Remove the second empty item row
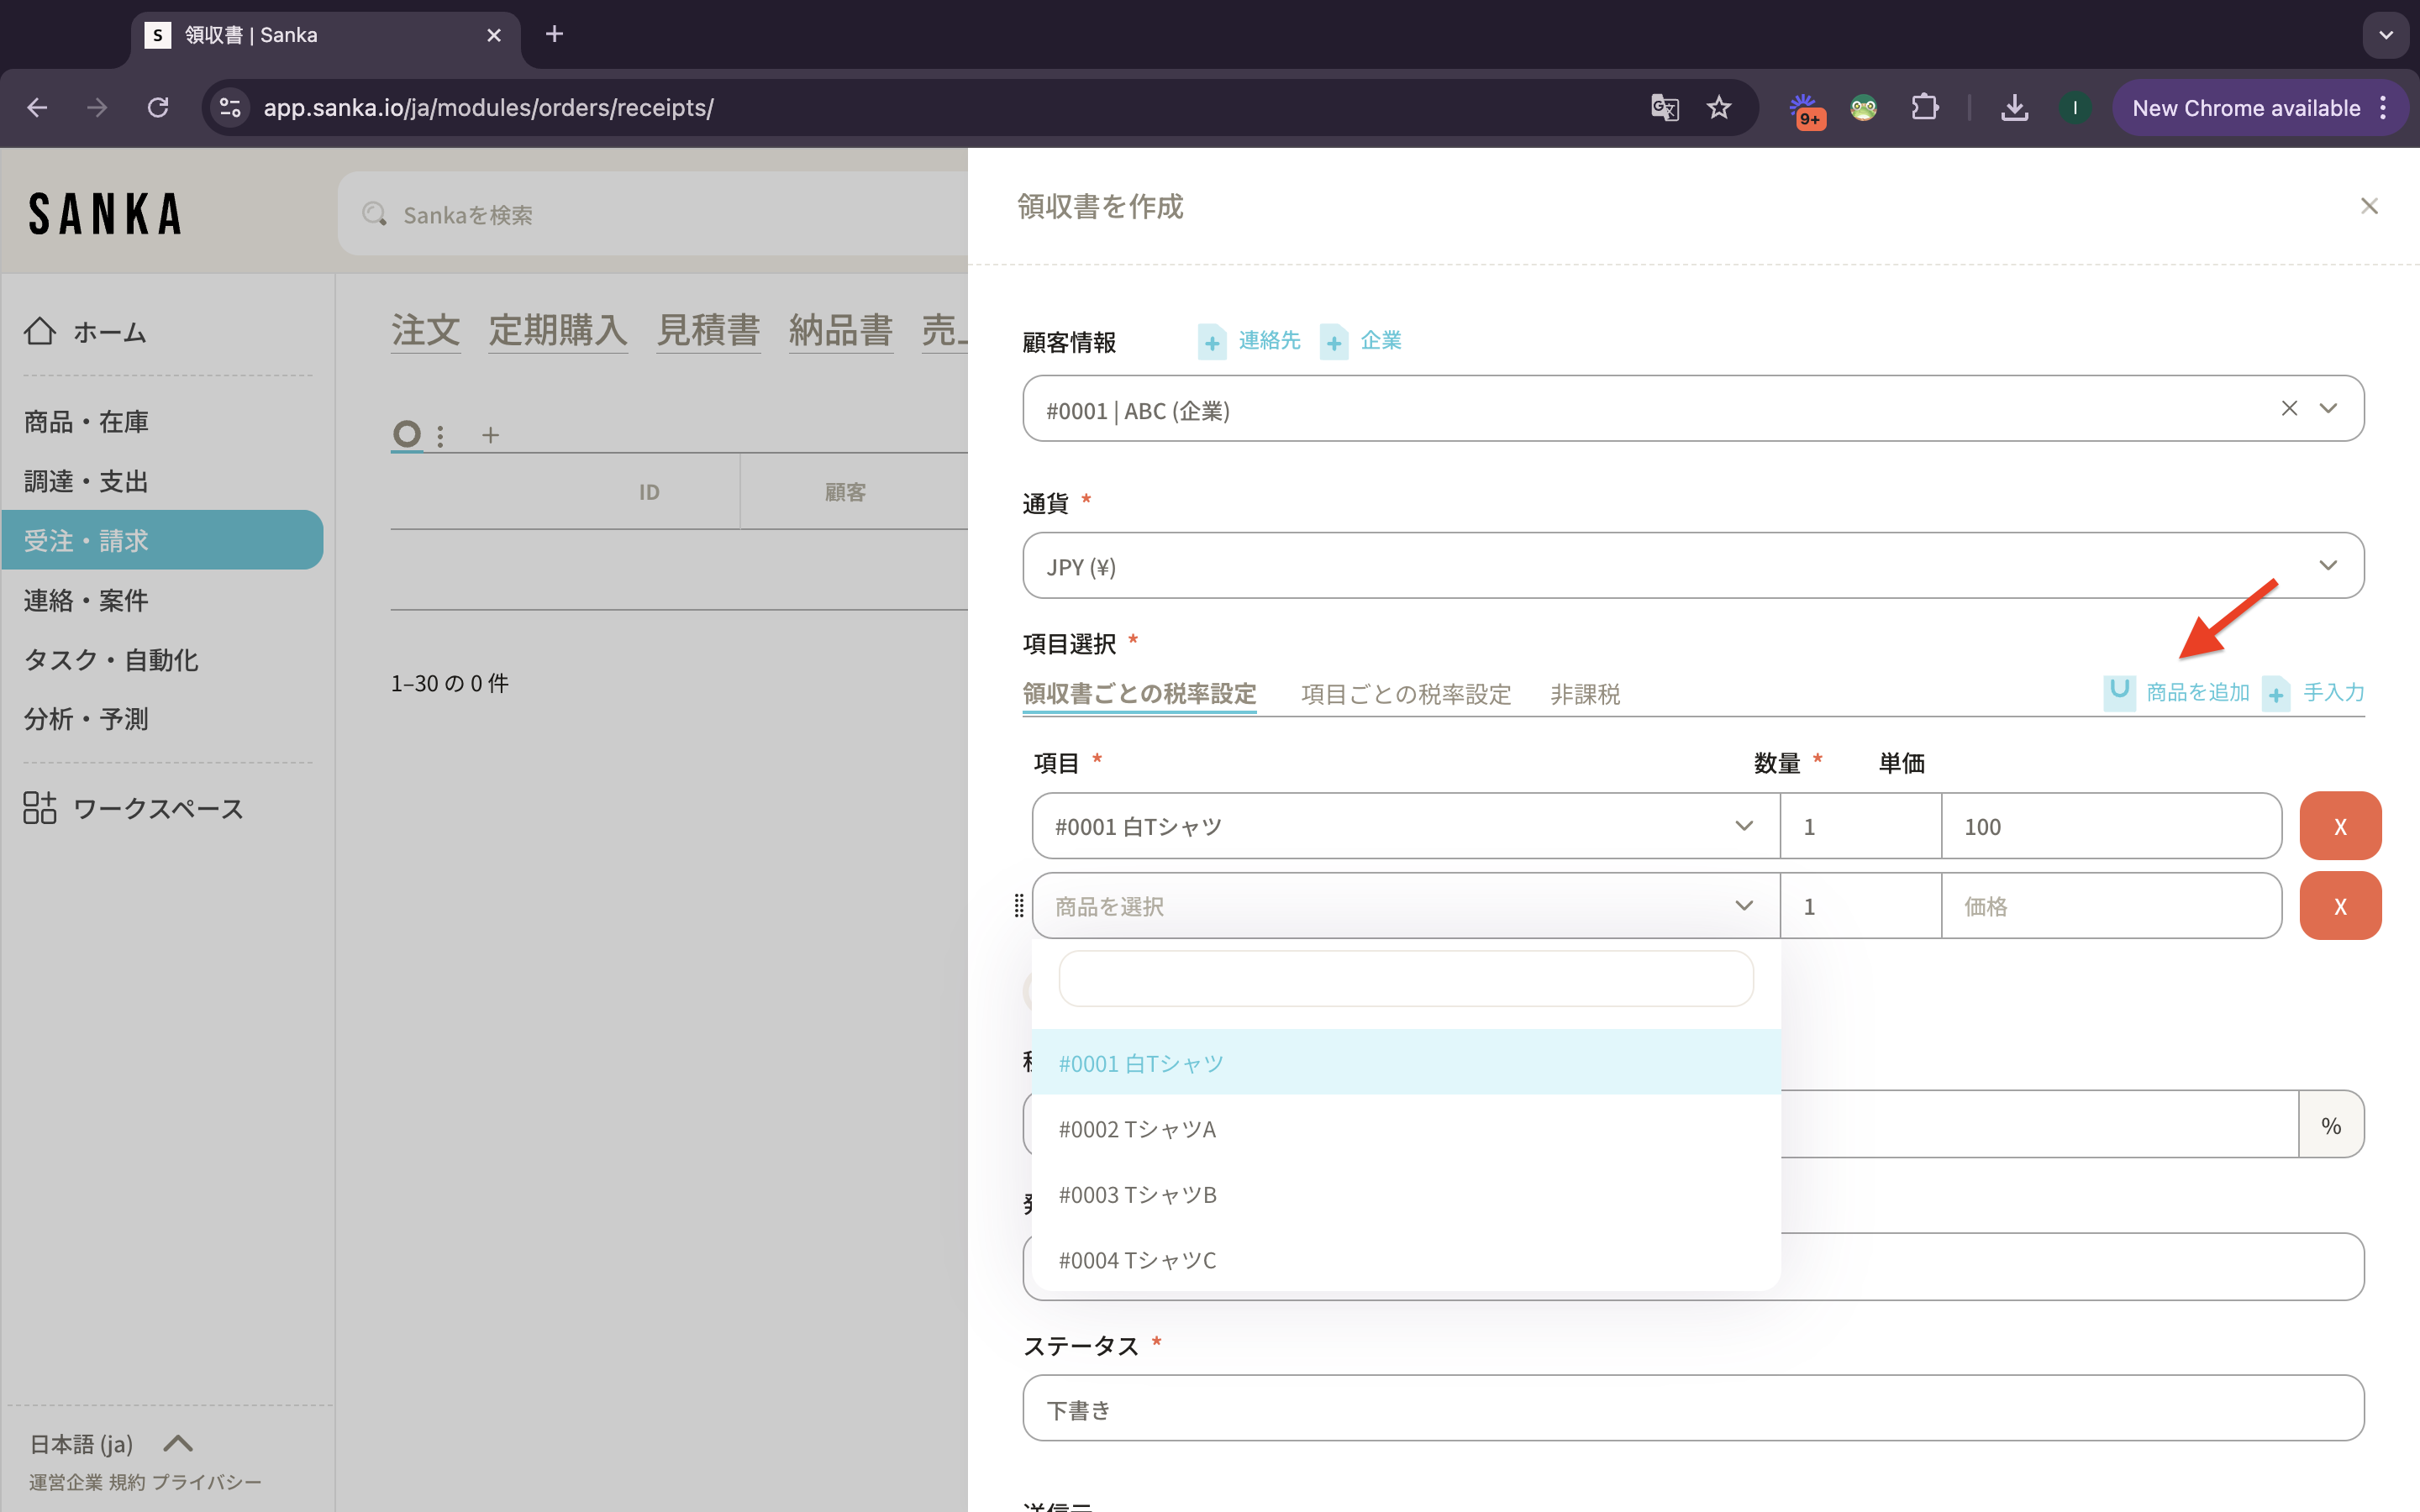Image resolution: width=2420 pixels, height=1512 pixels. [2339, 906]
